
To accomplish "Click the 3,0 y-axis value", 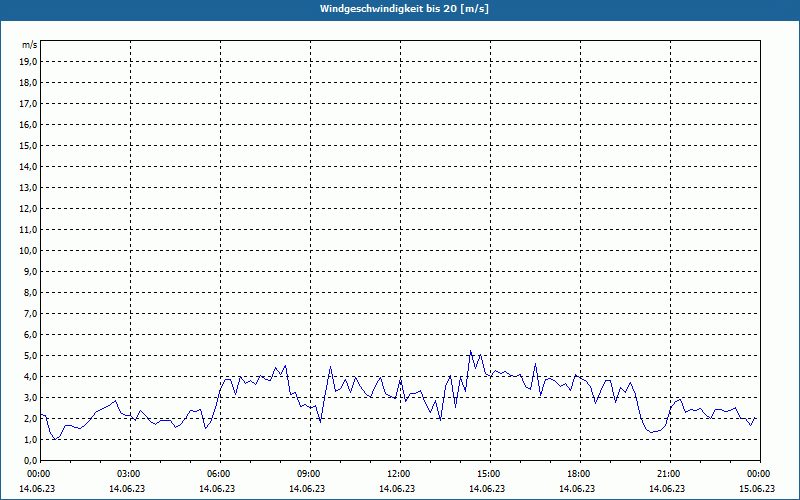I will (30, 397).
